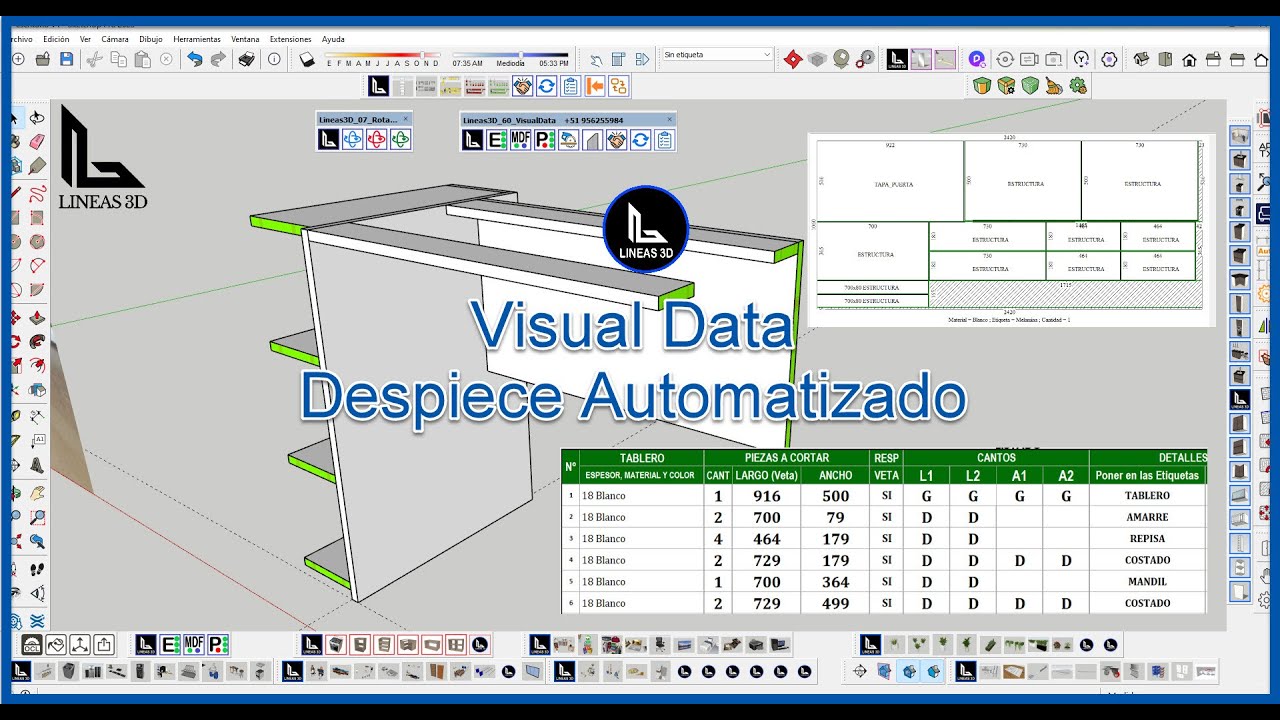Open the 'Sin etiqueta' tag dropdown

click(716, 54)
